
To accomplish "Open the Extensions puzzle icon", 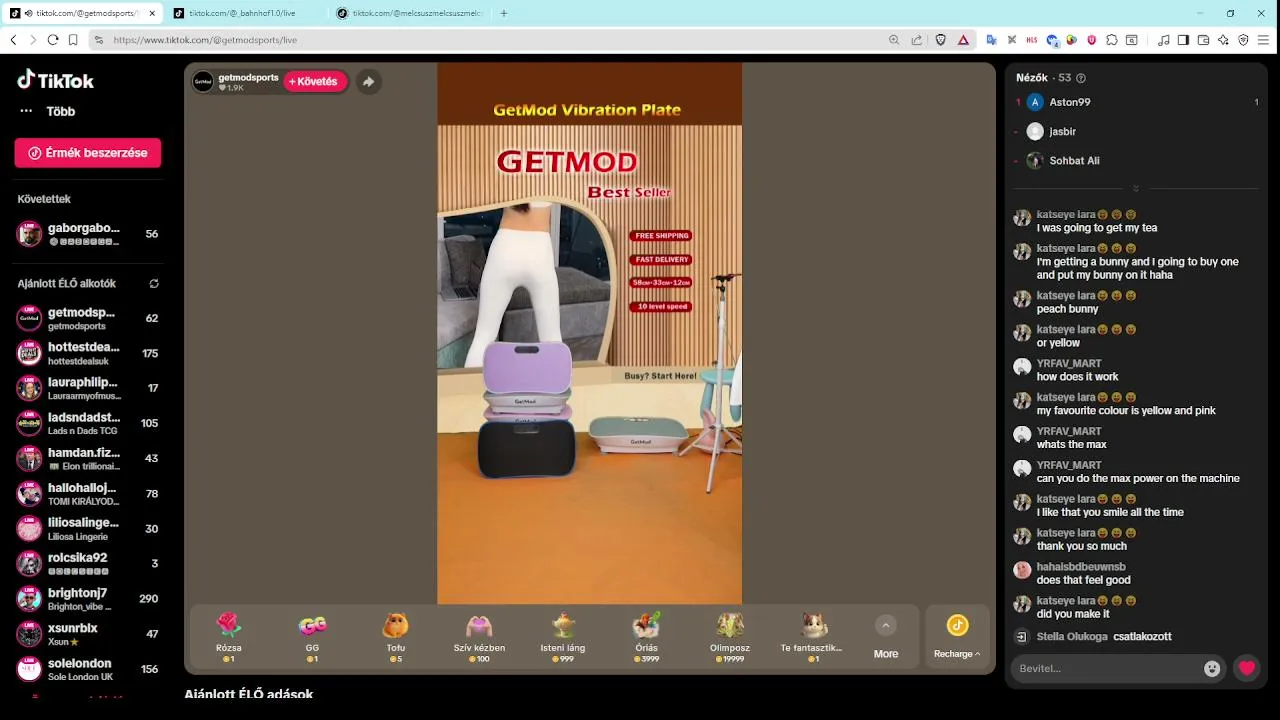I will point(1112,40).
